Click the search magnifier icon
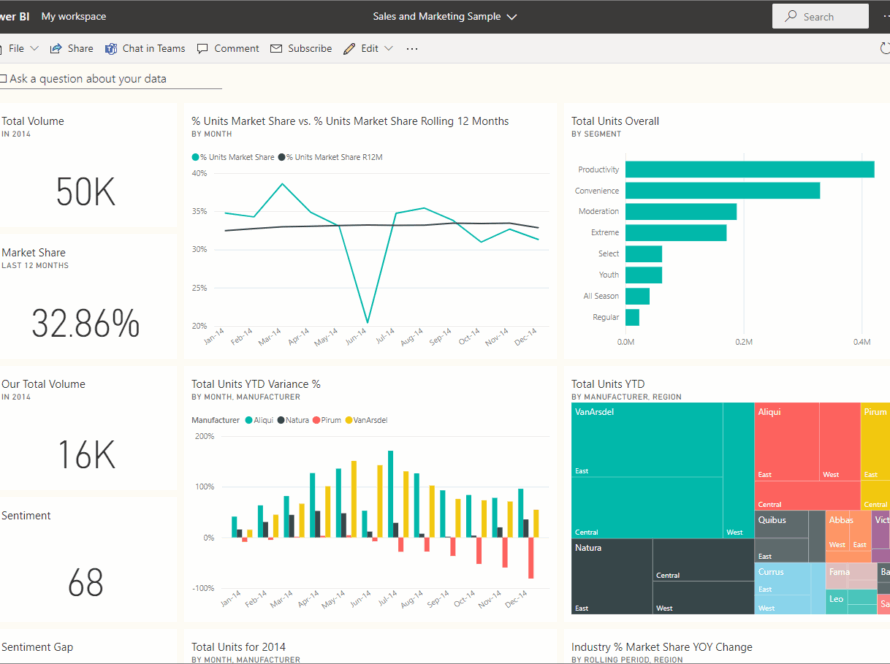890x664 pixels. tap(791, 17)
